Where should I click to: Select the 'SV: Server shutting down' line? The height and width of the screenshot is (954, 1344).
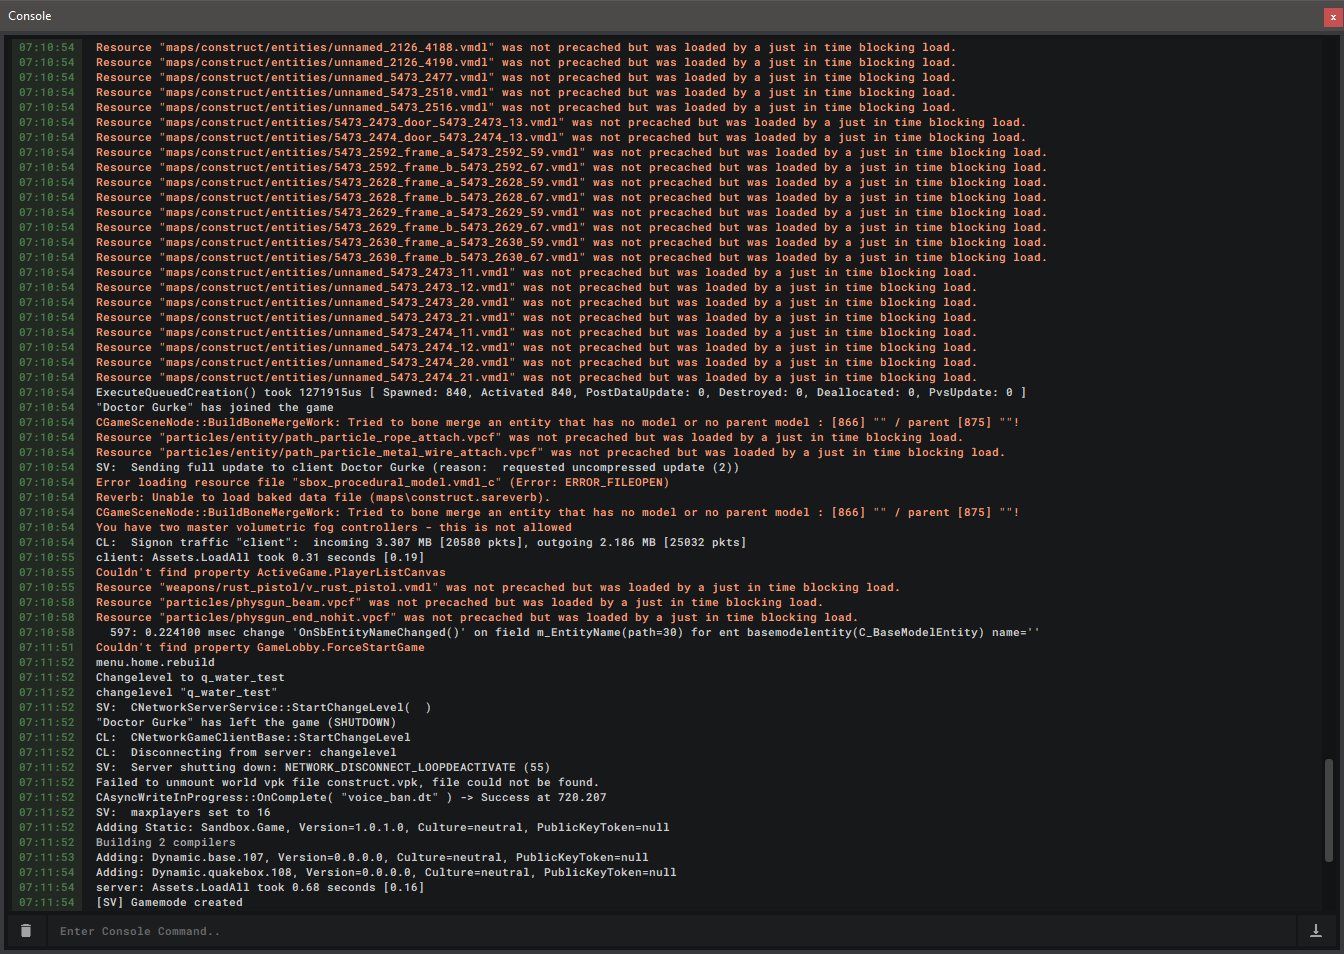323,767
